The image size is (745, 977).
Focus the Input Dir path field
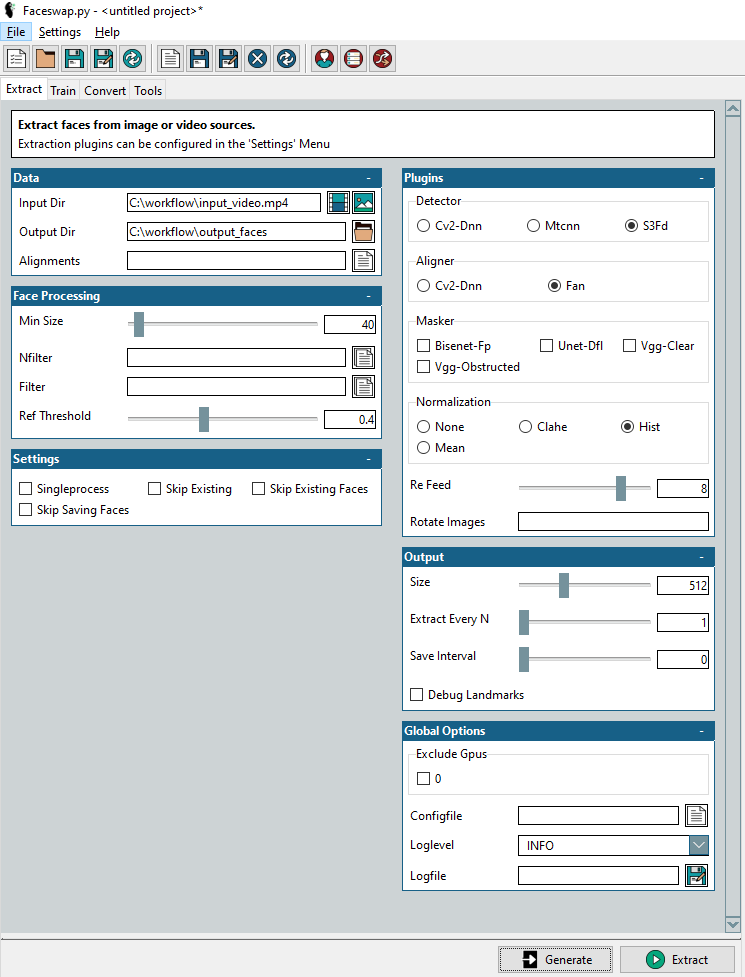pos(224,203)
